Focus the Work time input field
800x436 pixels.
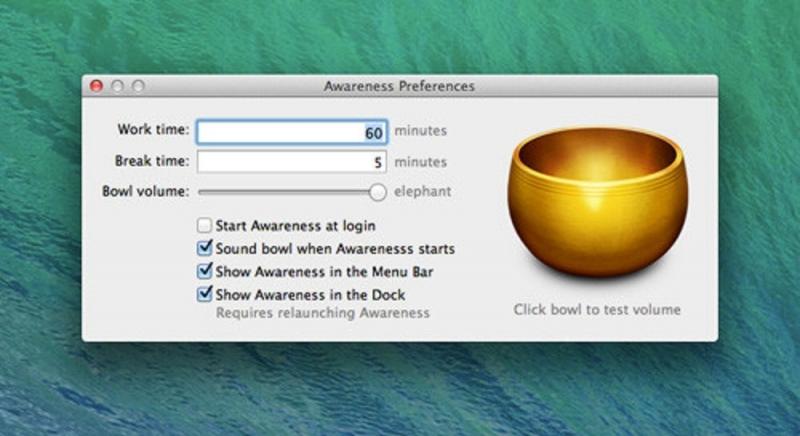pos(292,133)
